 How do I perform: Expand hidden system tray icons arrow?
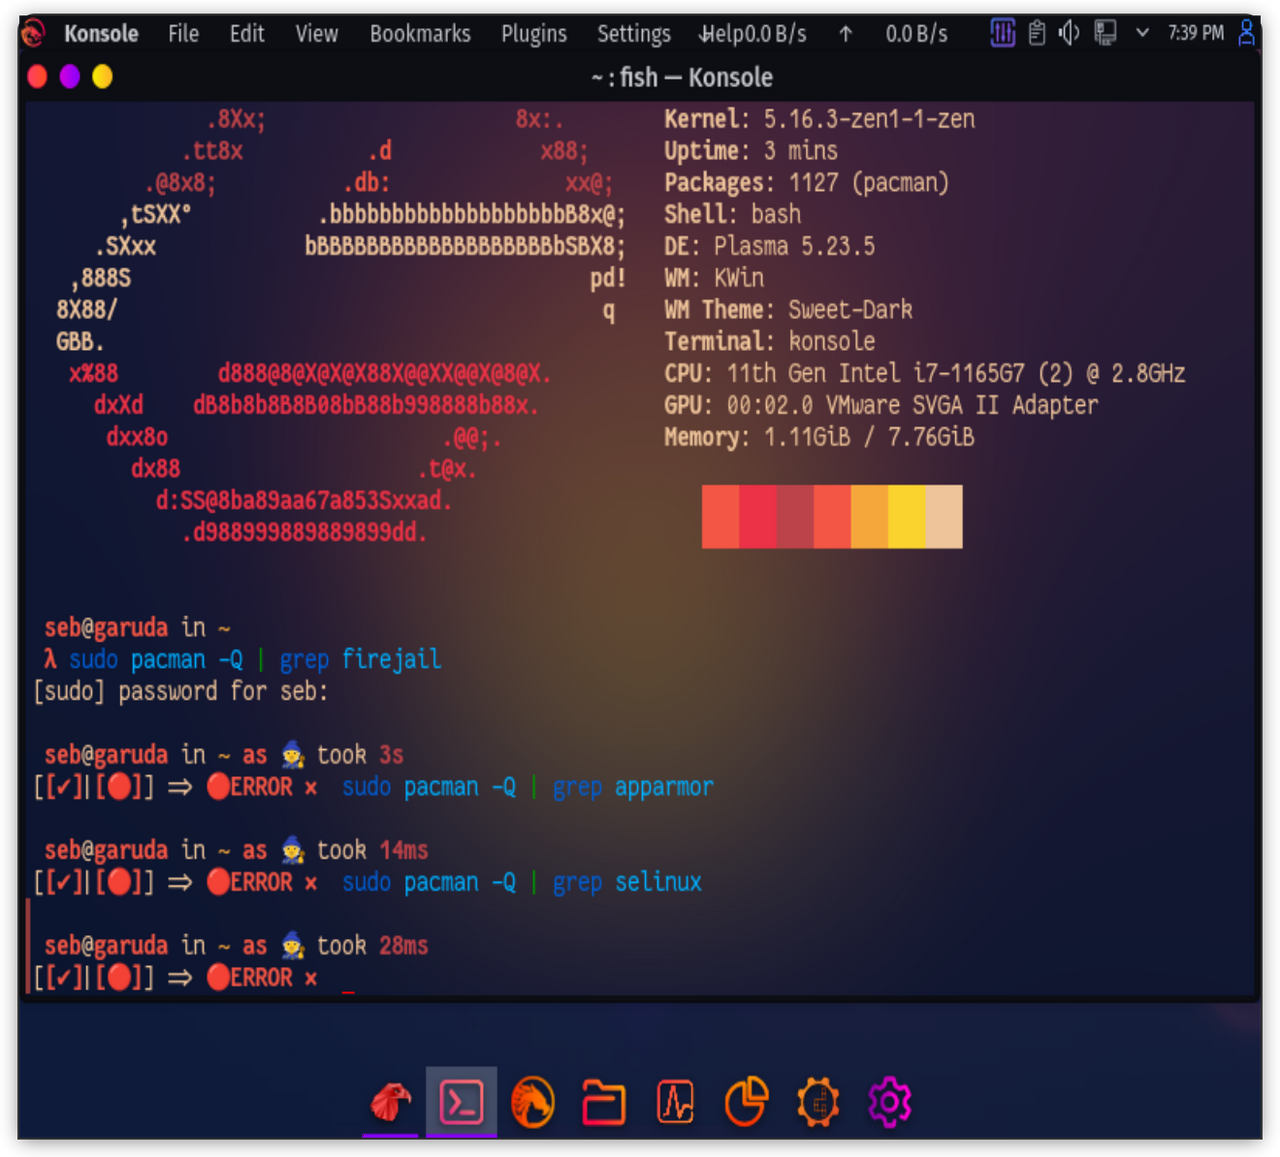click(1142, 33)
